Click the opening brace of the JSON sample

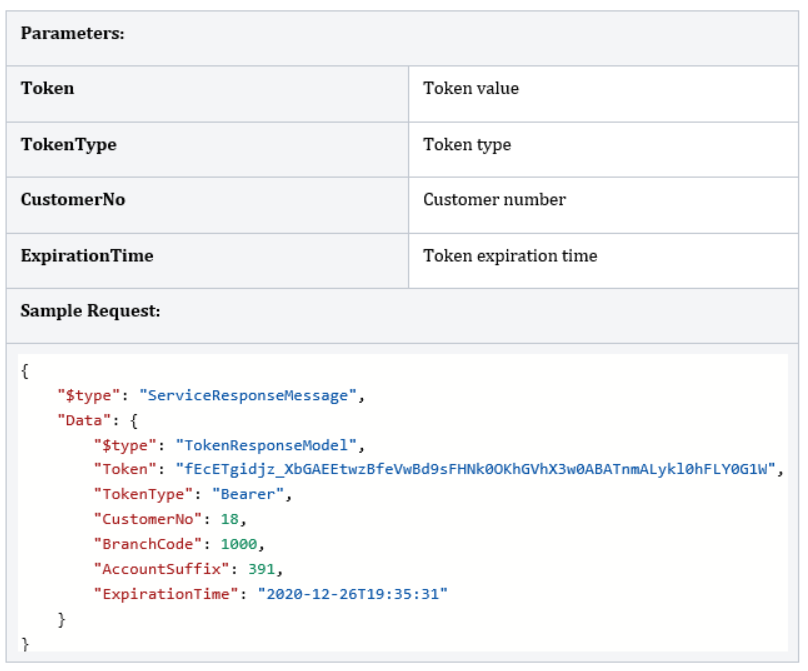(24, 370)
